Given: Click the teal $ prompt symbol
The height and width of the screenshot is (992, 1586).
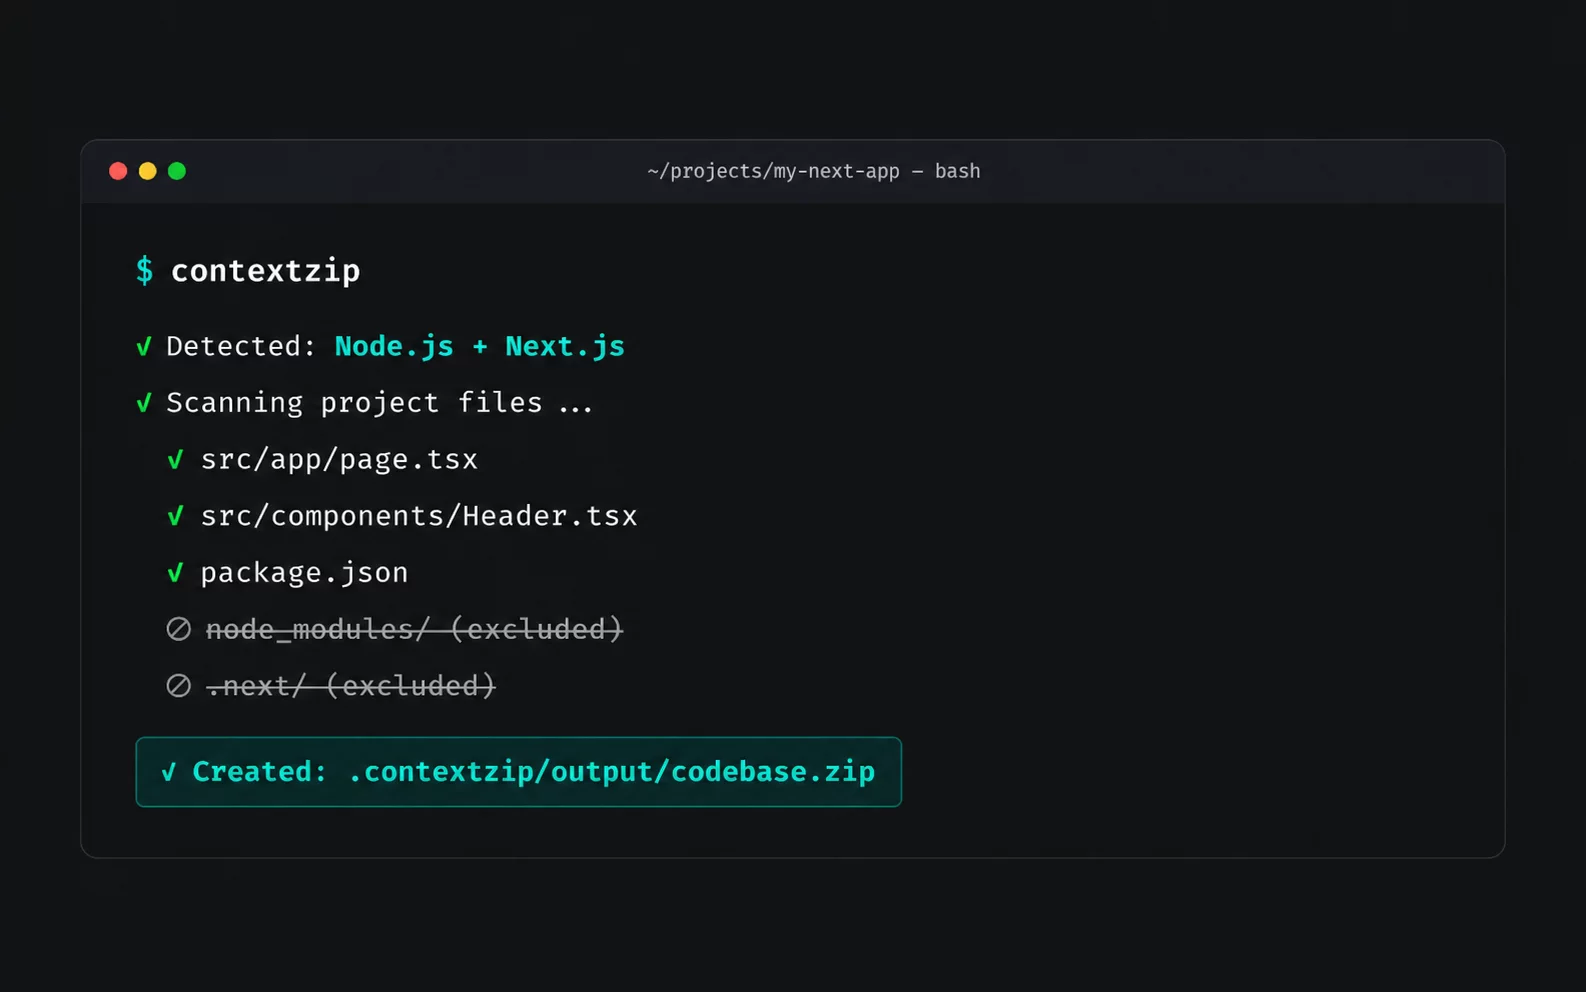Looking at the screenshot, I should (145, 270).
